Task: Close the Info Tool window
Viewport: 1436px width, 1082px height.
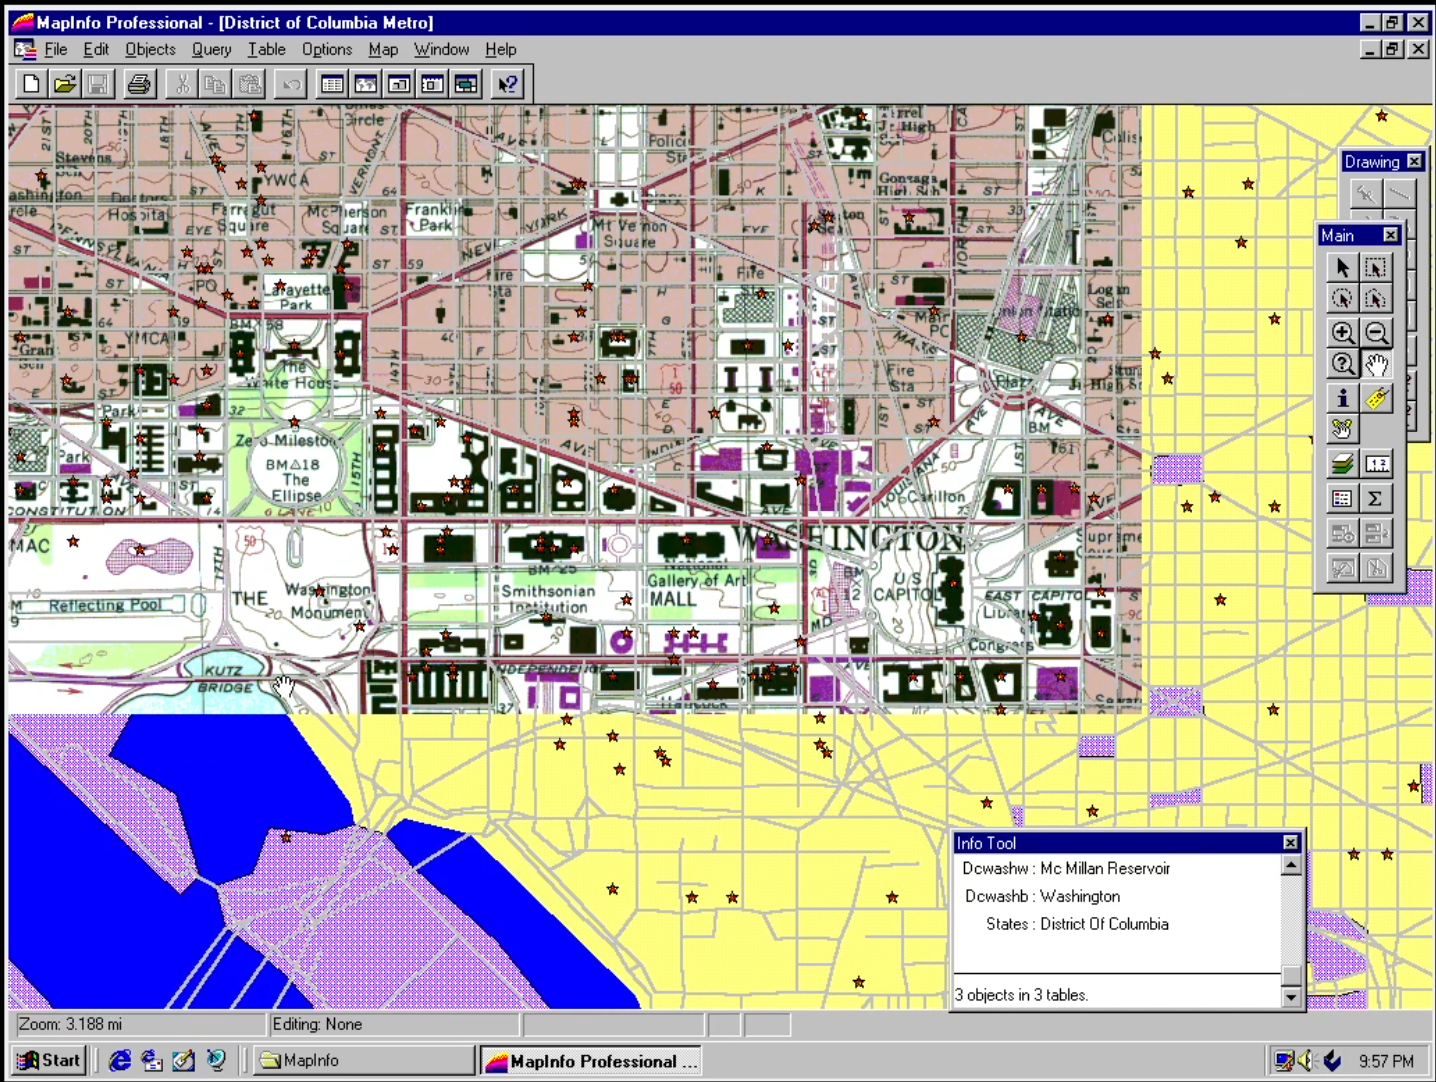Action: 1290,843
